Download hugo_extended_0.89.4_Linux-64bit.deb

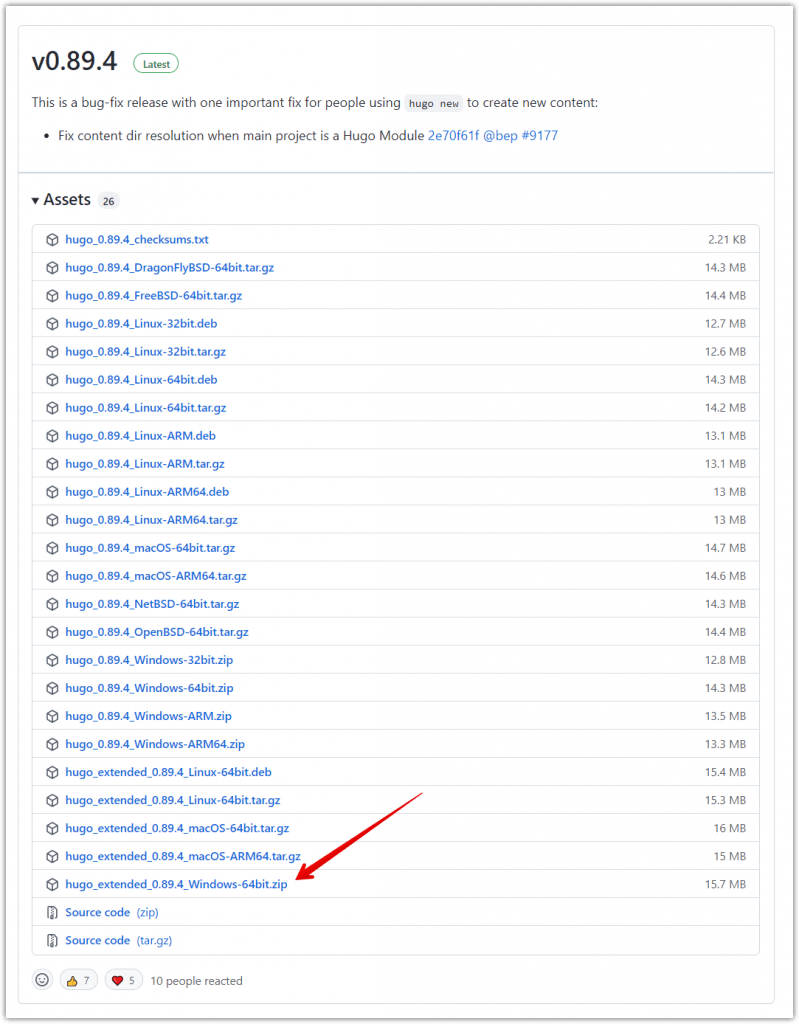tap(169, 773)
